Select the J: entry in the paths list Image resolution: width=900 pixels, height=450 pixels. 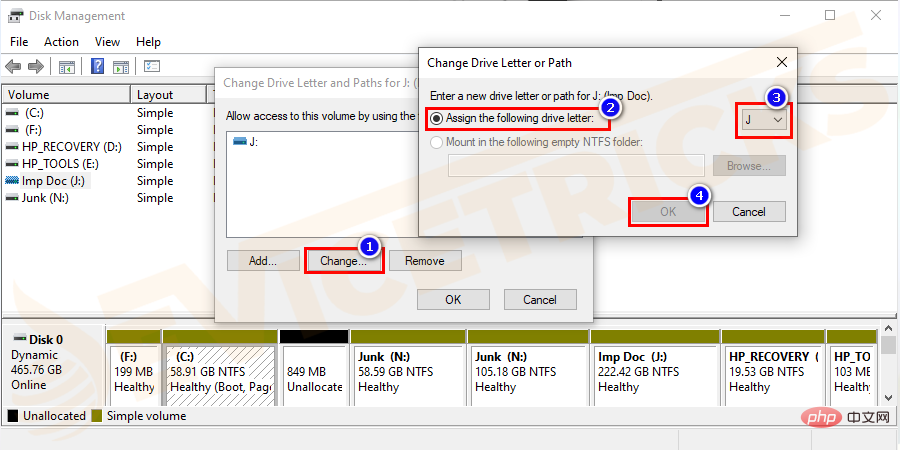point(246,142)
